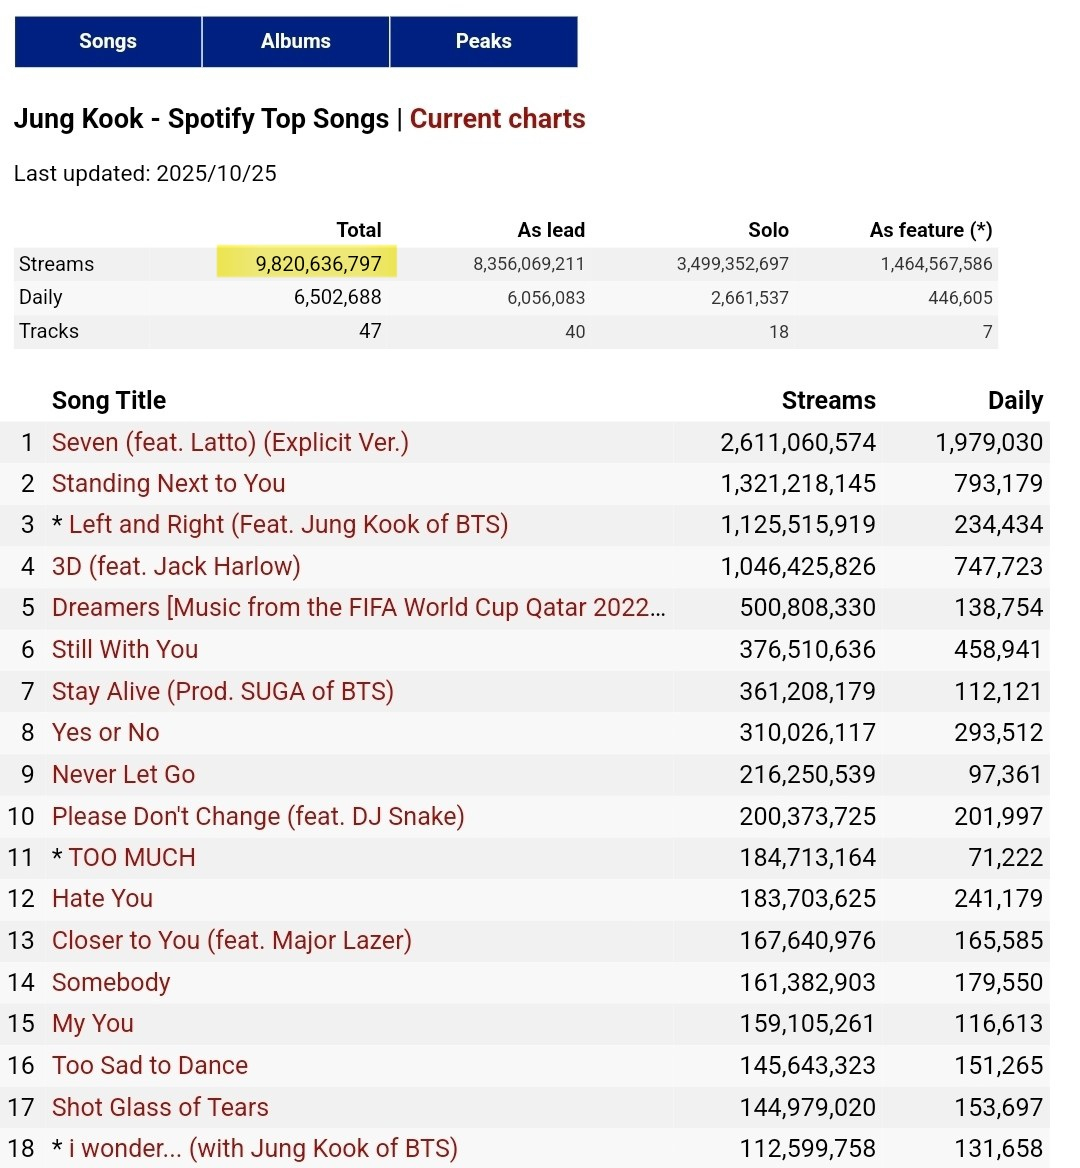Select 3D (feat. Jack Harlow) link
The height and width of the screenshot is (1168, 1080).
pos(176,567)
